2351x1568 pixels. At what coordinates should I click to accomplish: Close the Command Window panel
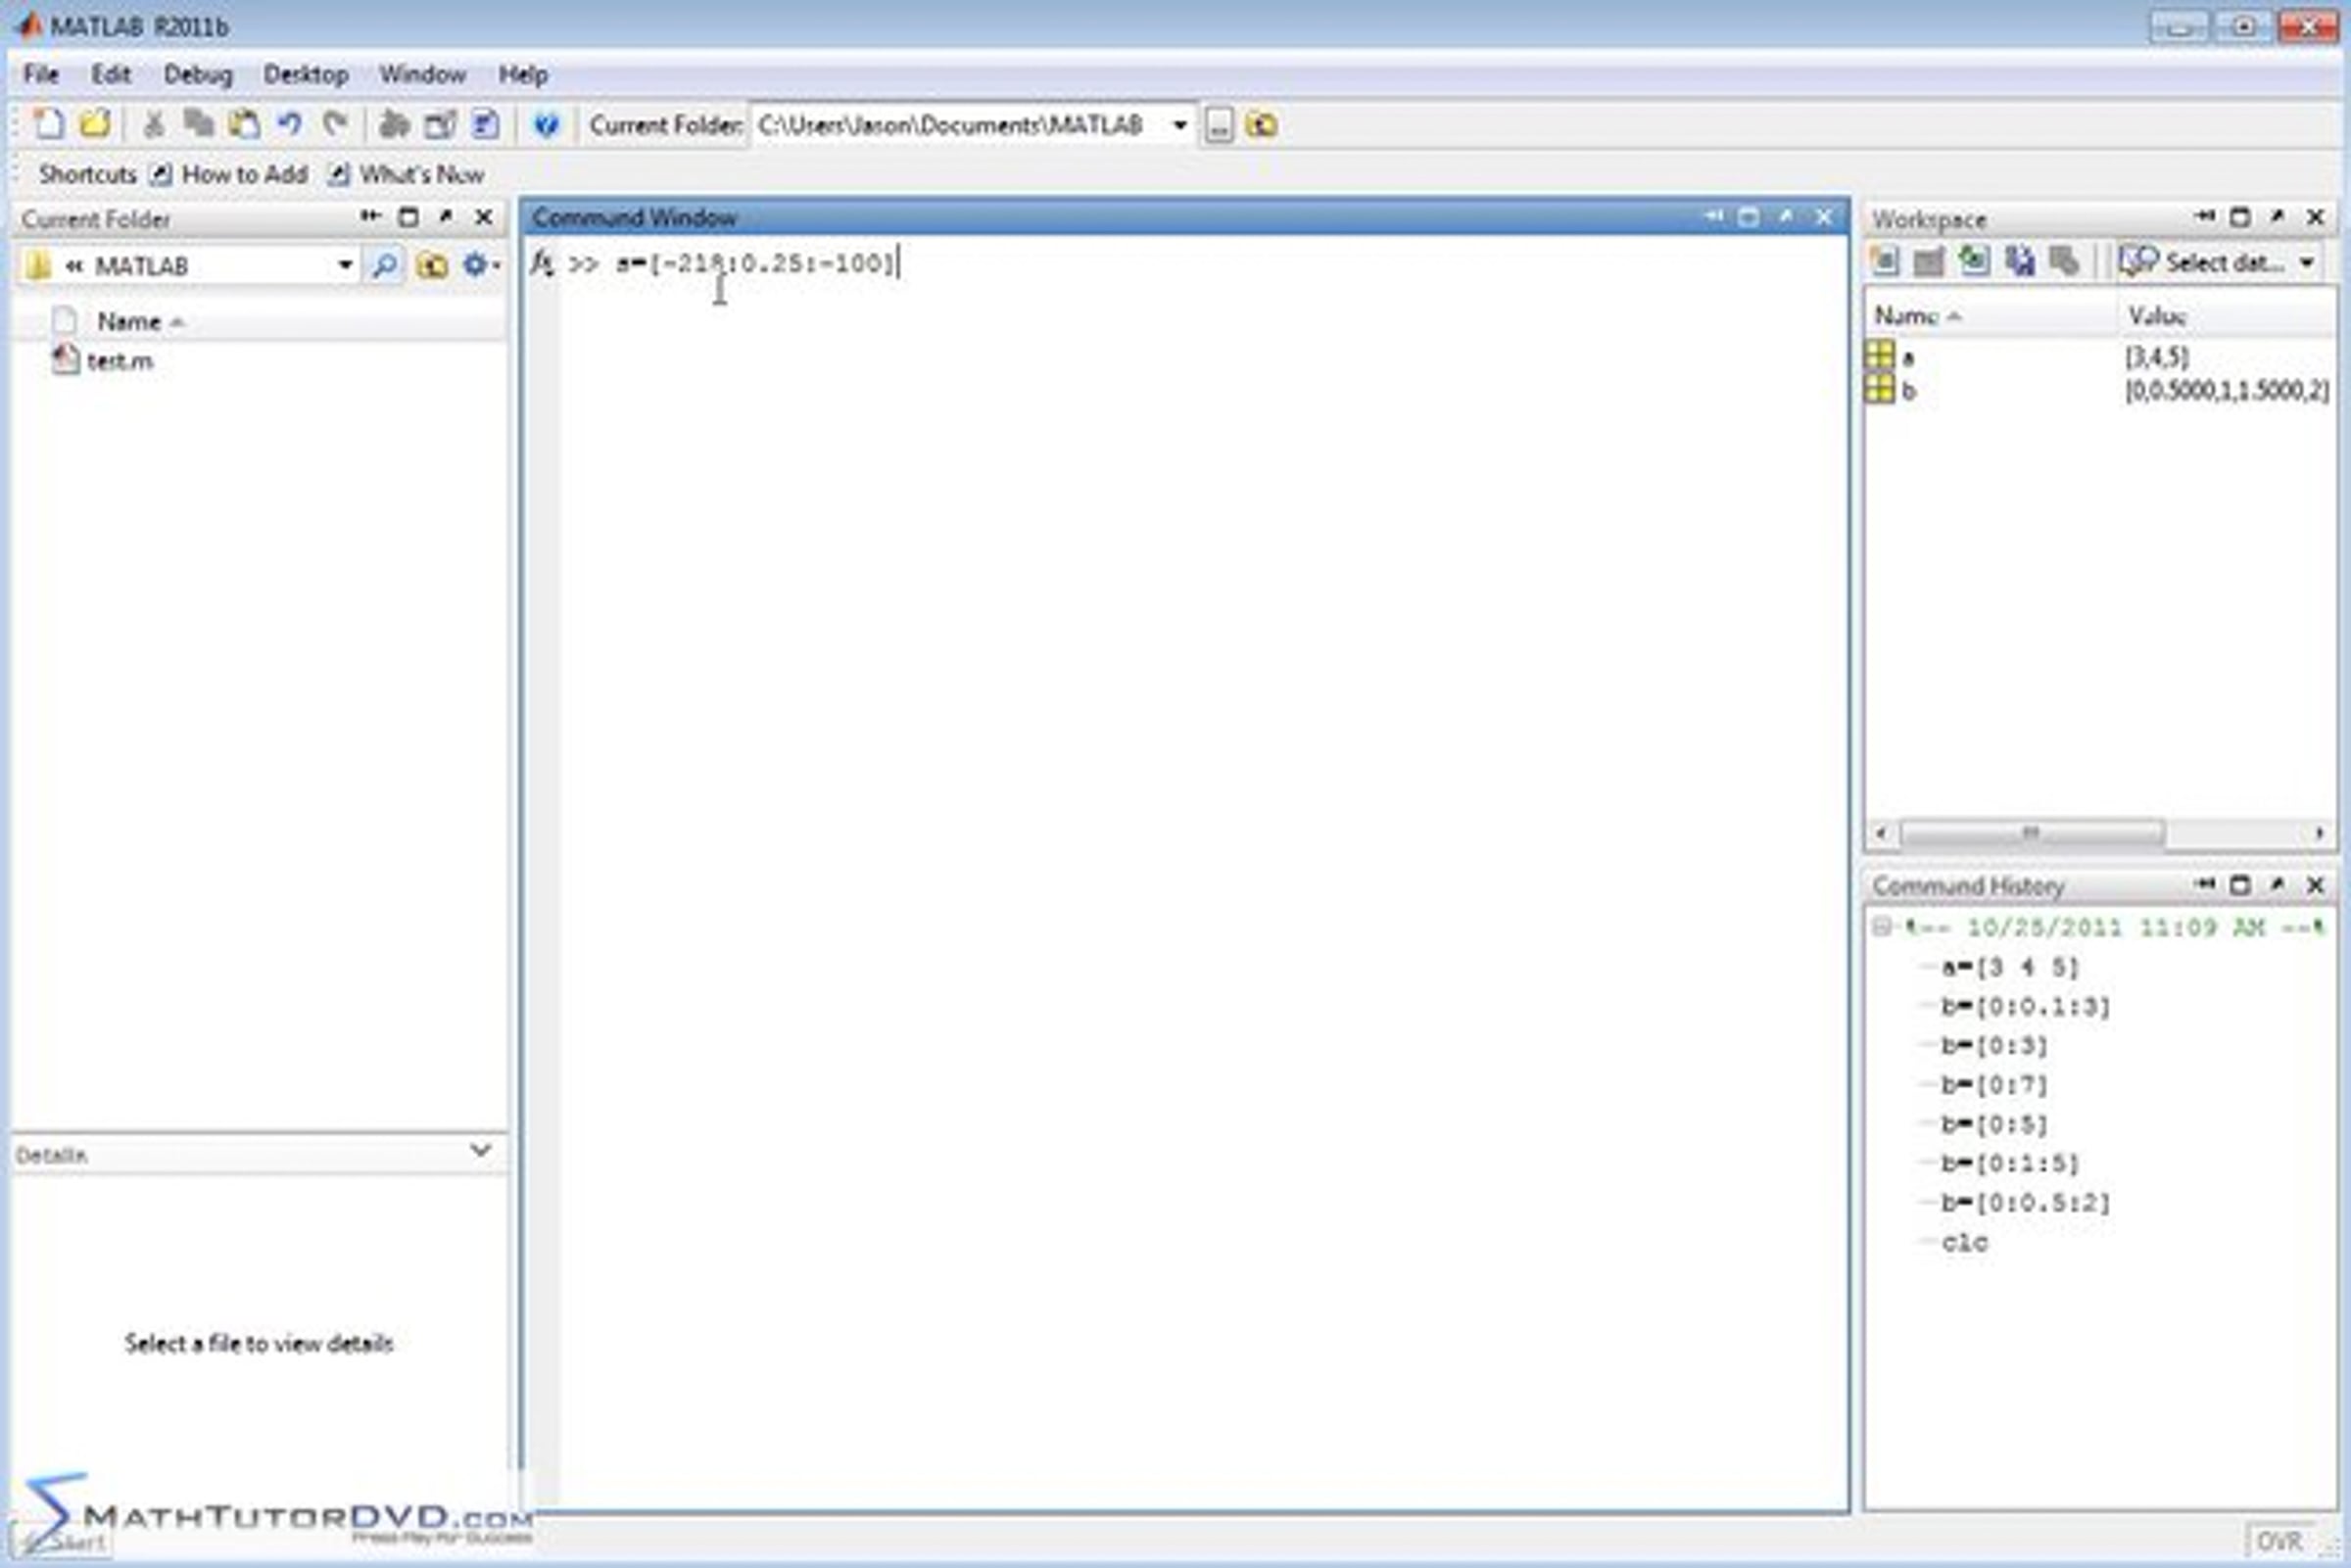pos(1824,217)
